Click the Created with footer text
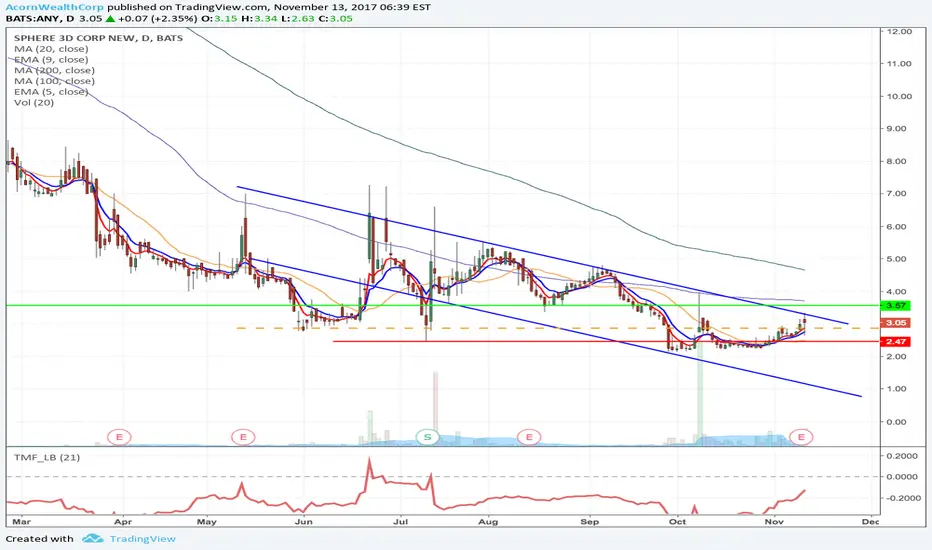932x550 pixels. click(39, 539)
